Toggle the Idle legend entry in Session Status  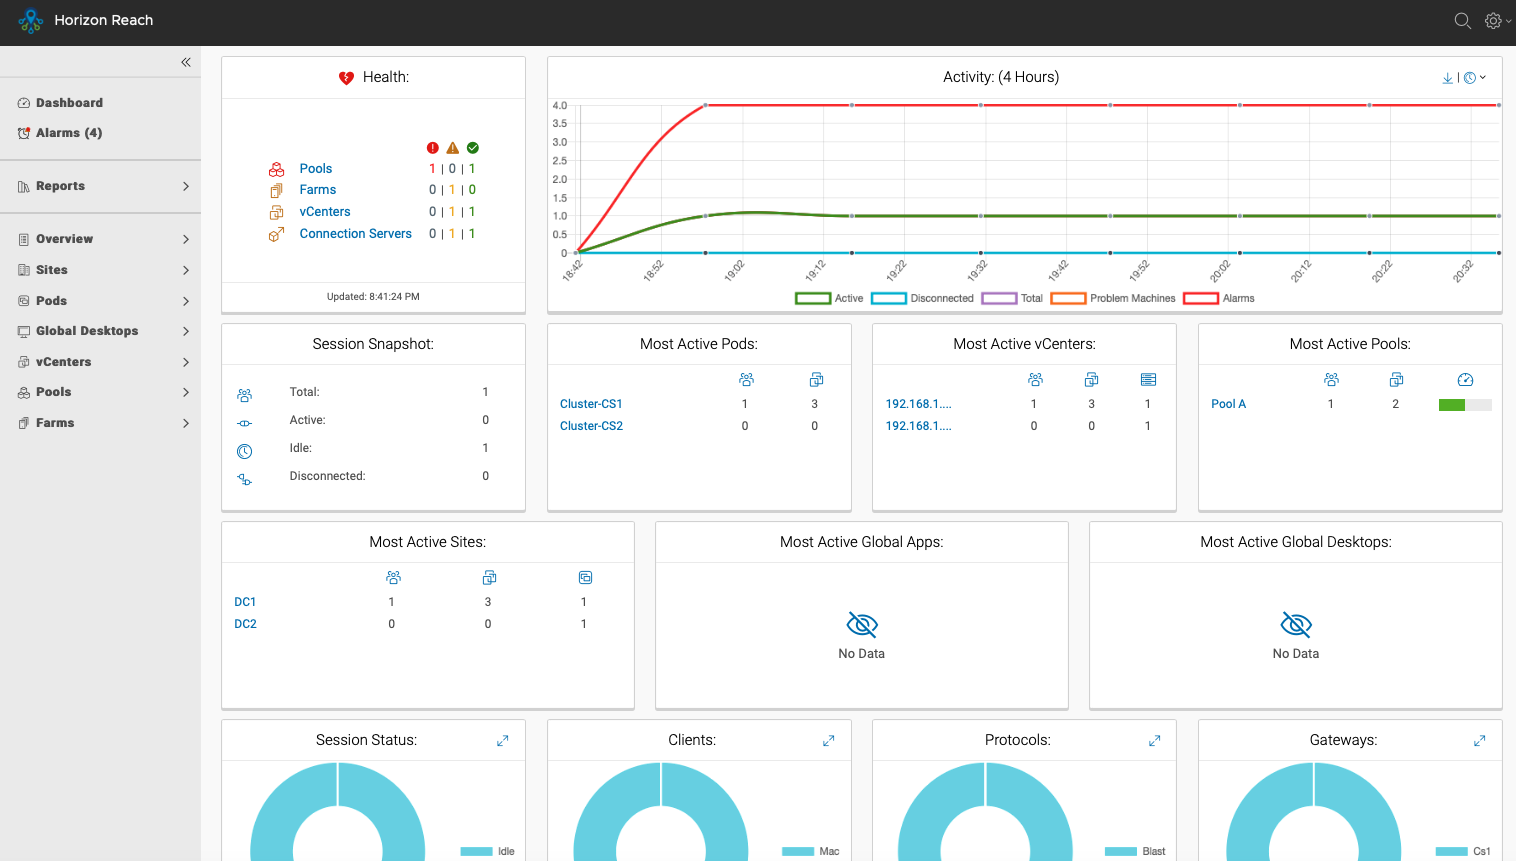click(488, 852)
